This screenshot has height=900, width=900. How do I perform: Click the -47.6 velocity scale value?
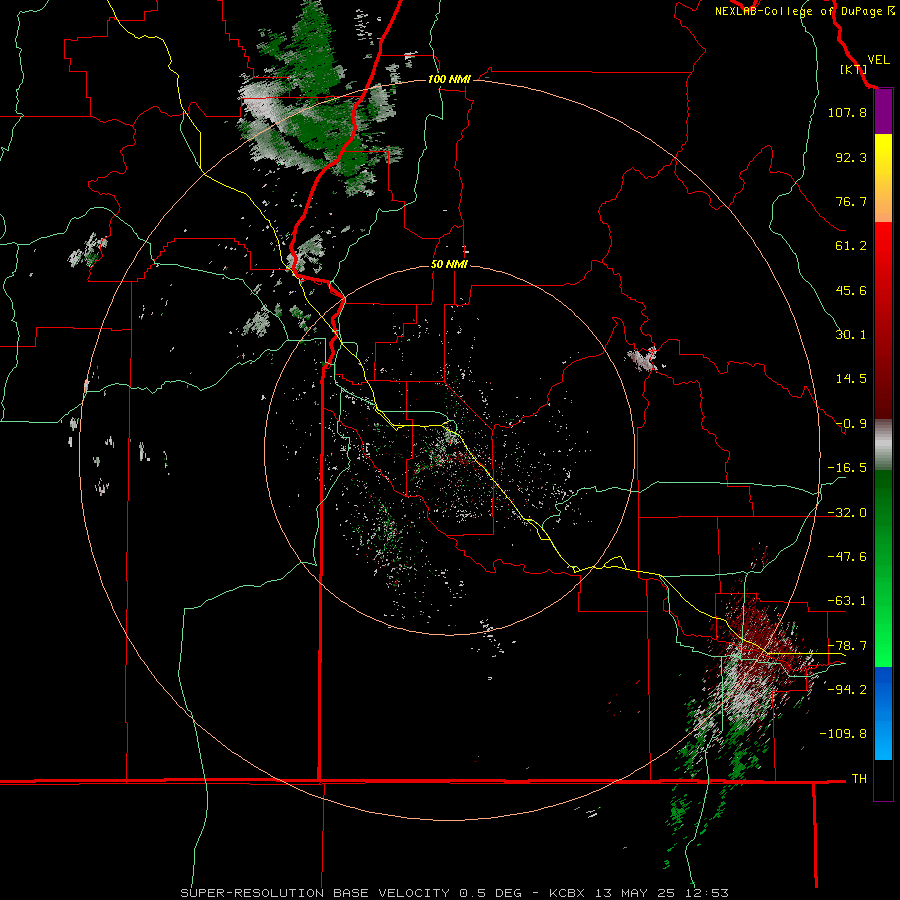(847, 557)
